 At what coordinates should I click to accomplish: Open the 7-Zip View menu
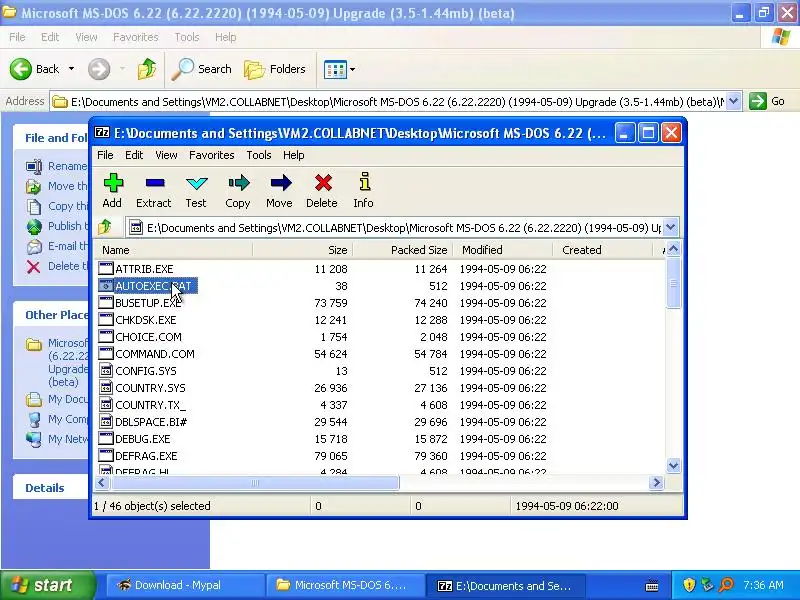(166, 155)
